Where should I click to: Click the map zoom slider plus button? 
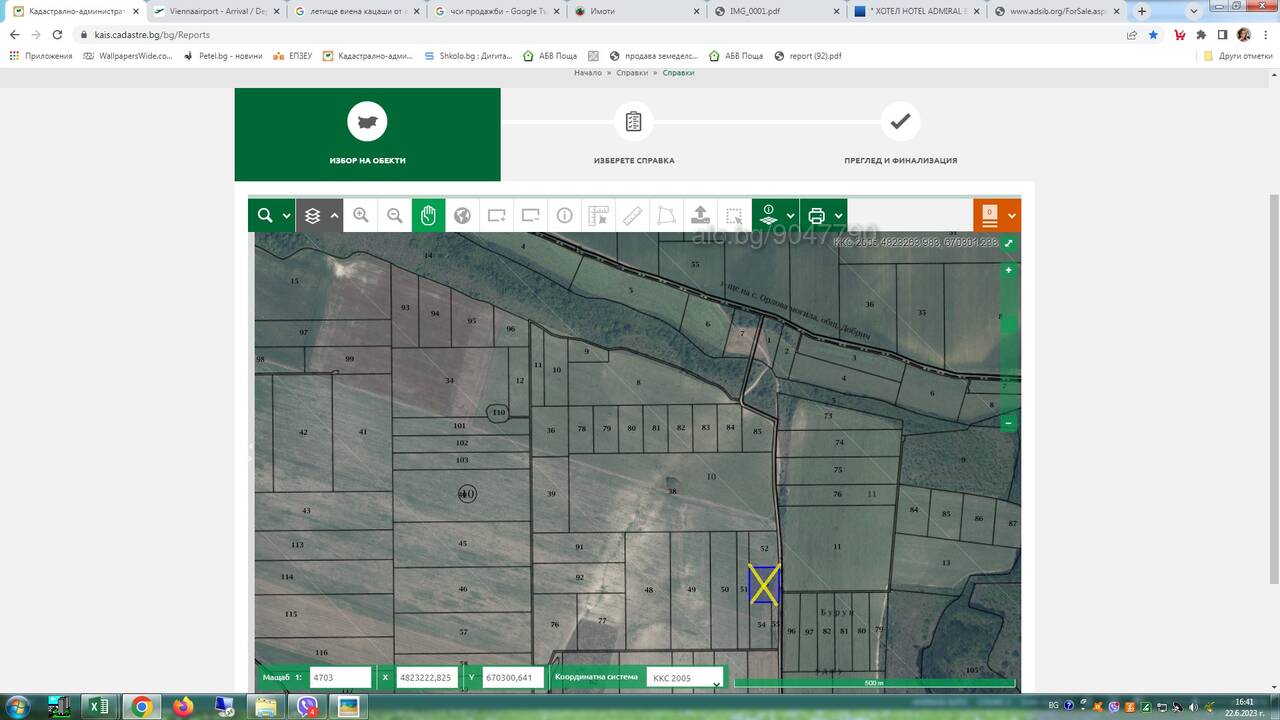pyautogui.click(x=1009, y=270)
